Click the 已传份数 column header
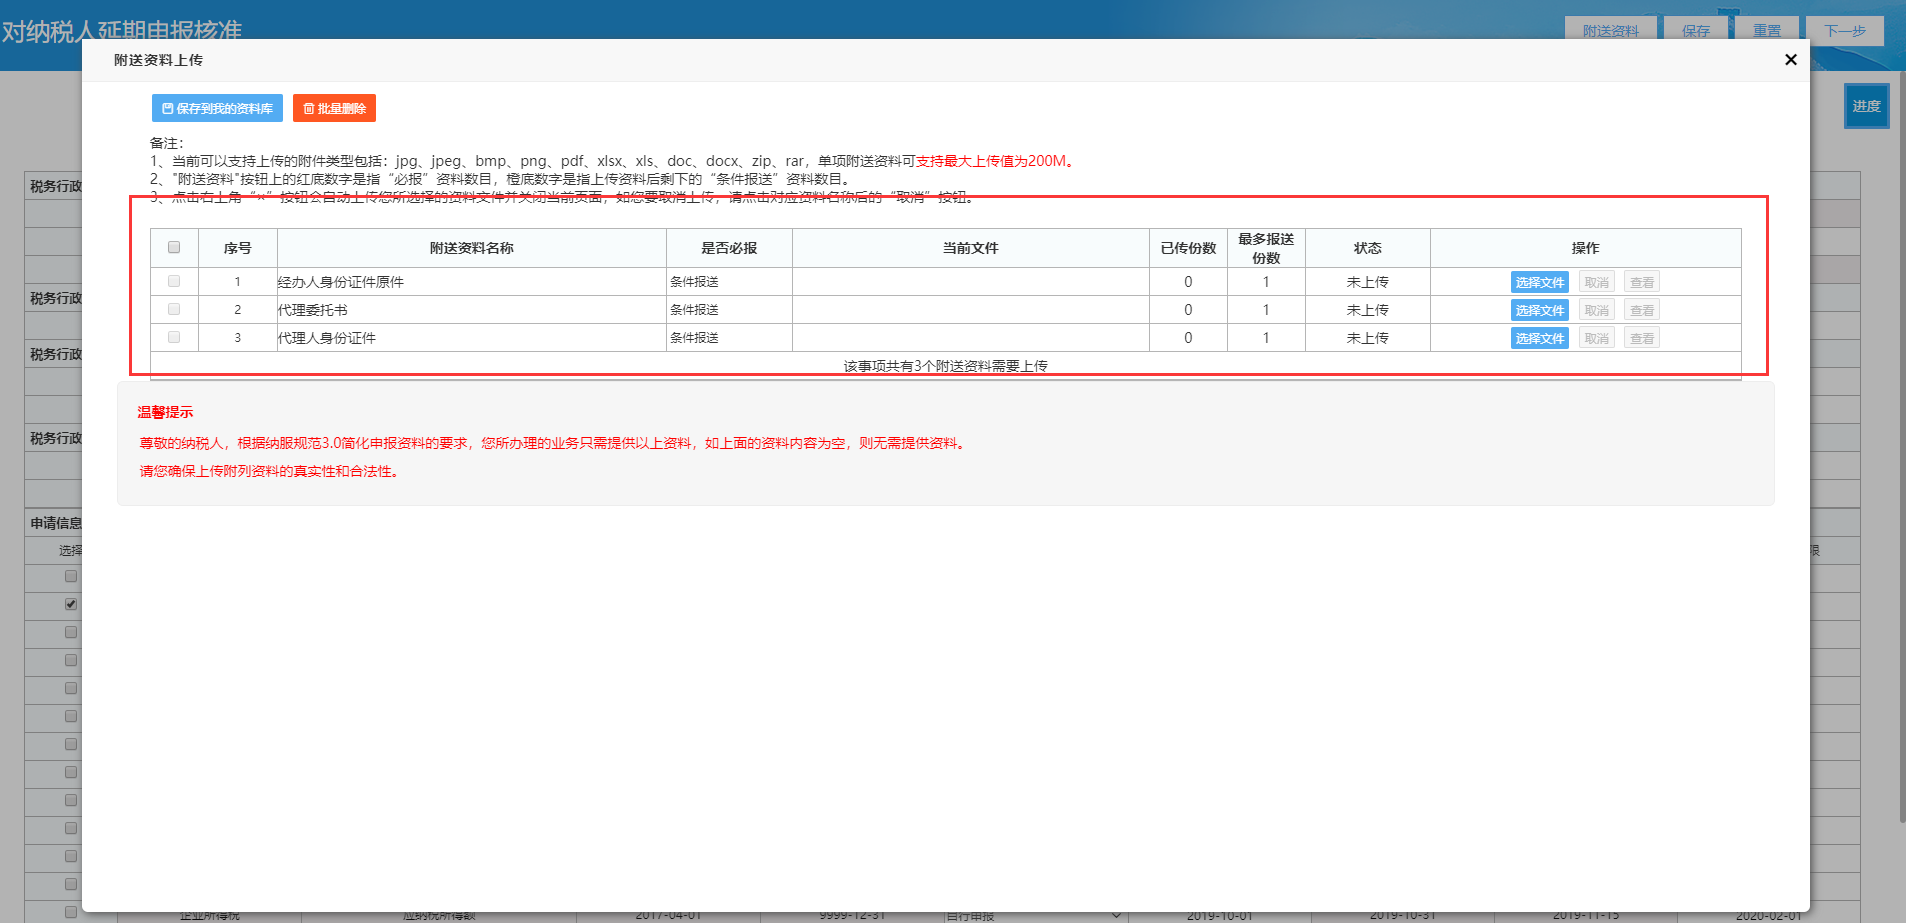 (1188, 248)
